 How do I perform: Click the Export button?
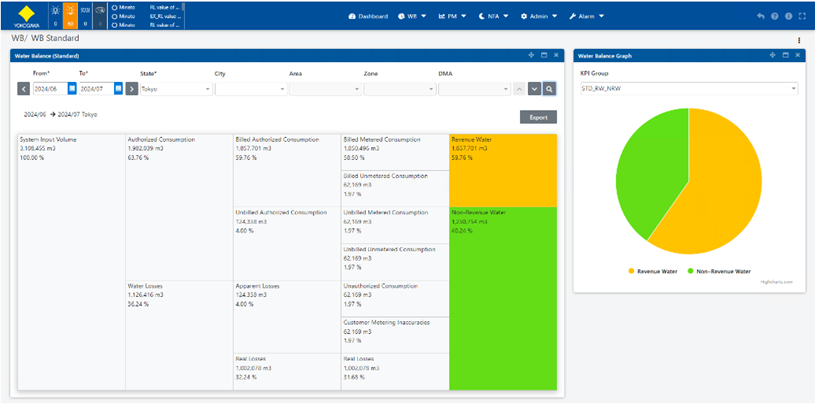(538, 117)
